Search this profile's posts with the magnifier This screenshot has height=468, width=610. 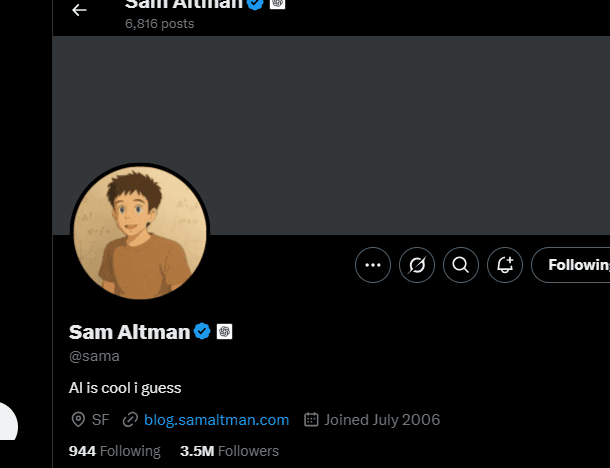[x=461, y=265]
